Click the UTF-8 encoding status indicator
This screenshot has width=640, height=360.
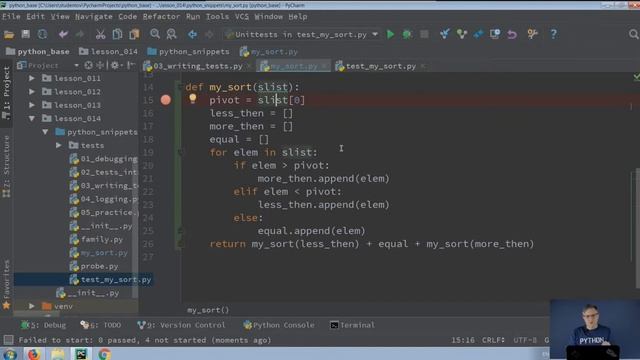(x=525, y=340)
